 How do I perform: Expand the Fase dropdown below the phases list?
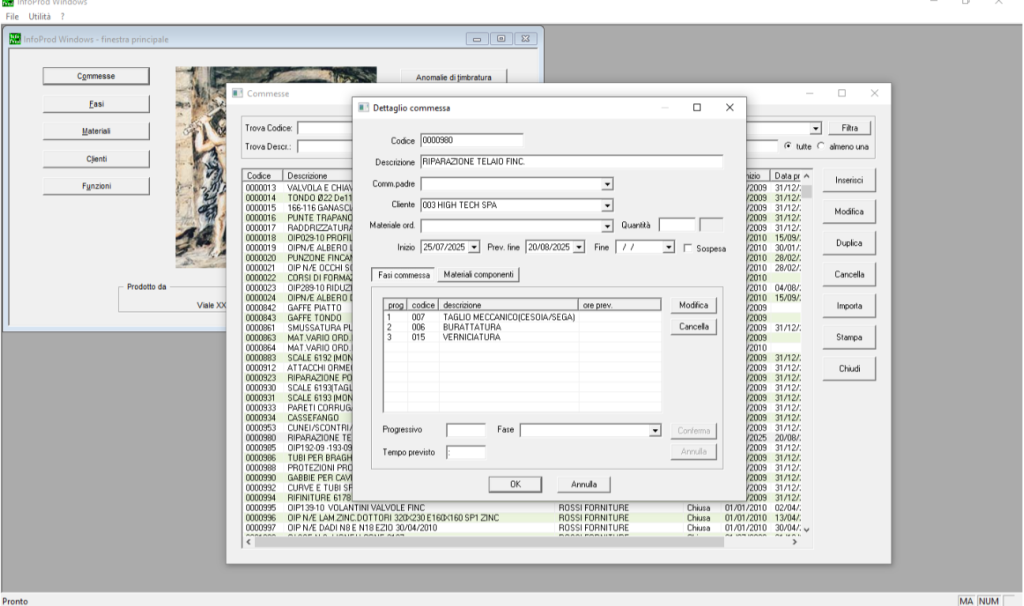(656, 430)
